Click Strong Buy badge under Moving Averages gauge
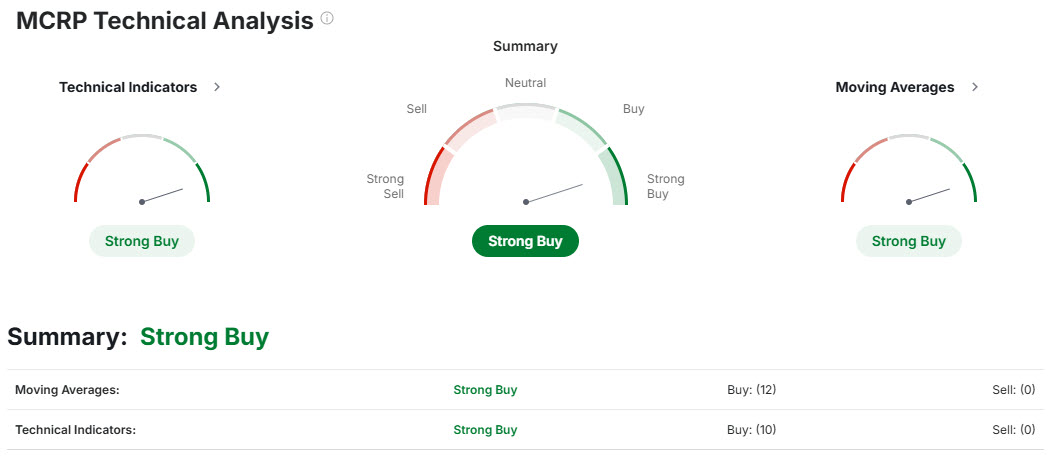 (908, 241)
